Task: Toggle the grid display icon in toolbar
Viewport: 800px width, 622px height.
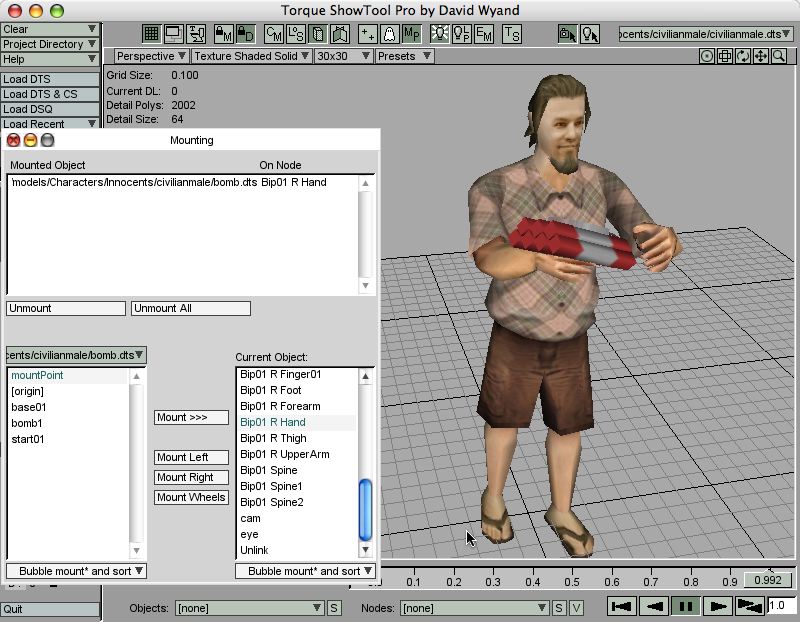Action: tap(151, 33)
